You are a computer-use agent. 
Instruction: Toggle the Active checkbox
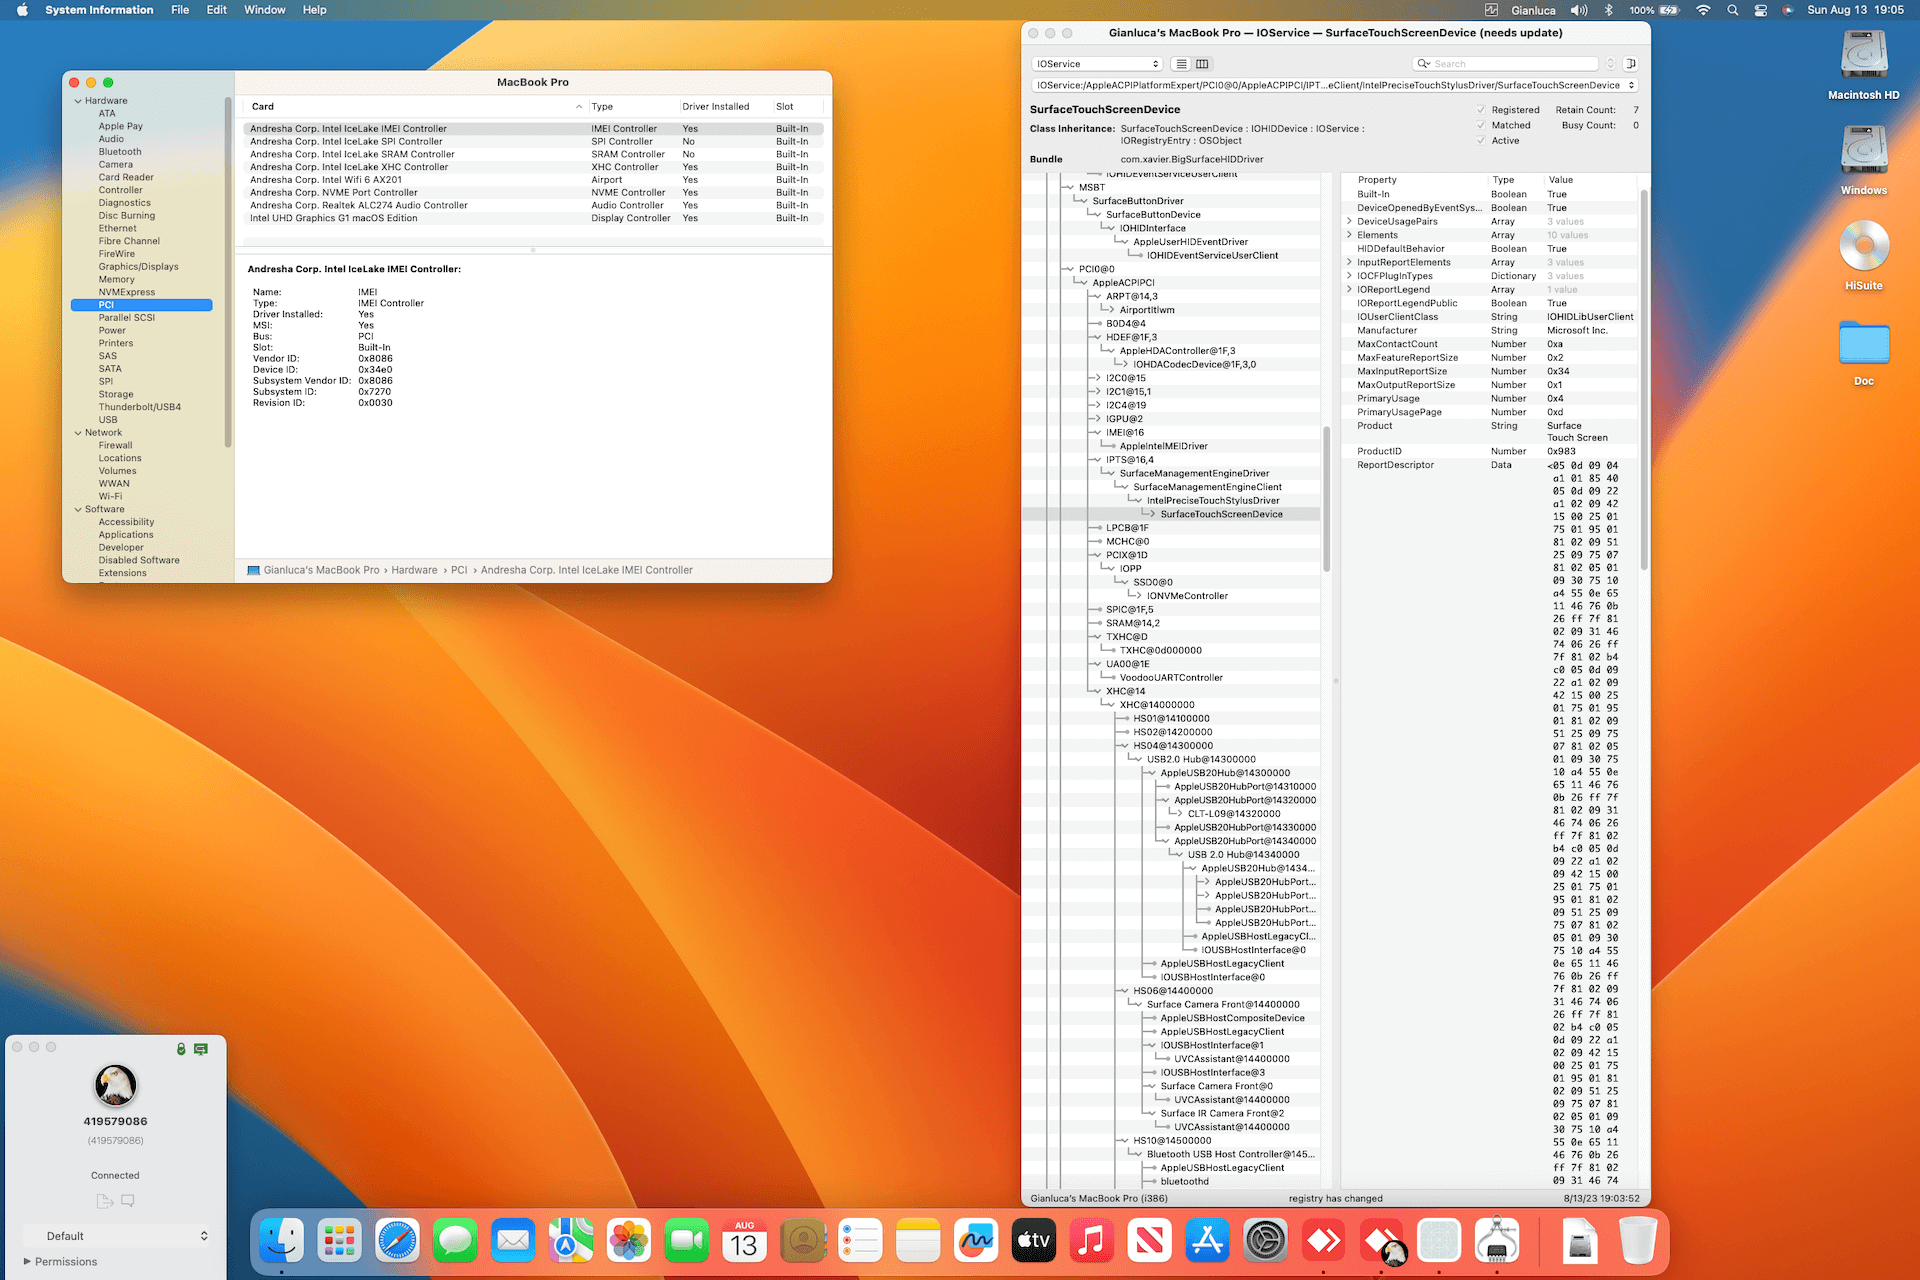coord(1481,141)
